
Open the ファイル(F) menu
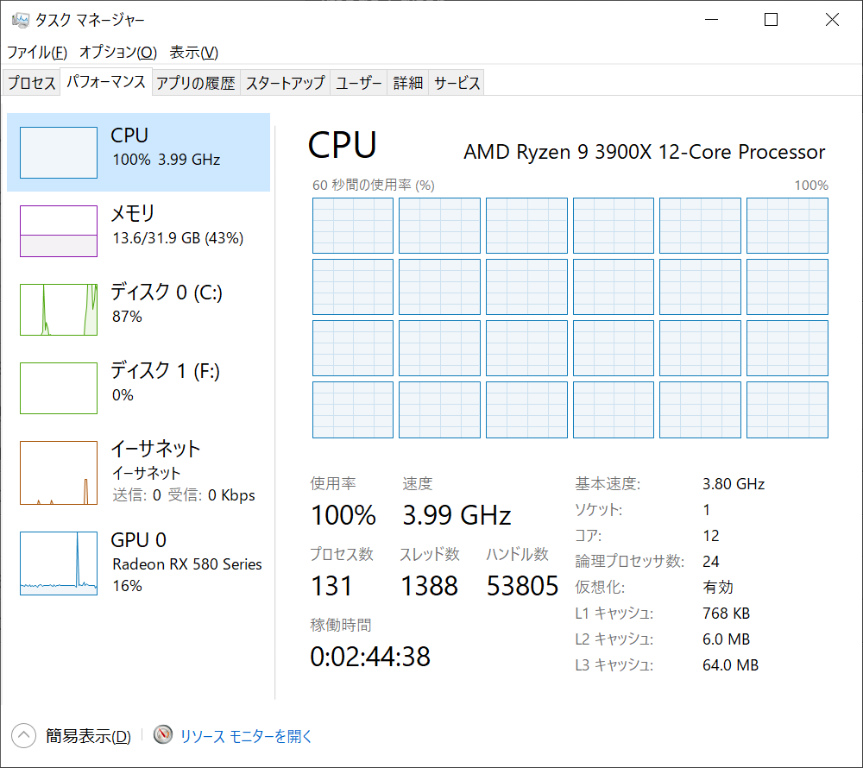click(x=37, y=52)
